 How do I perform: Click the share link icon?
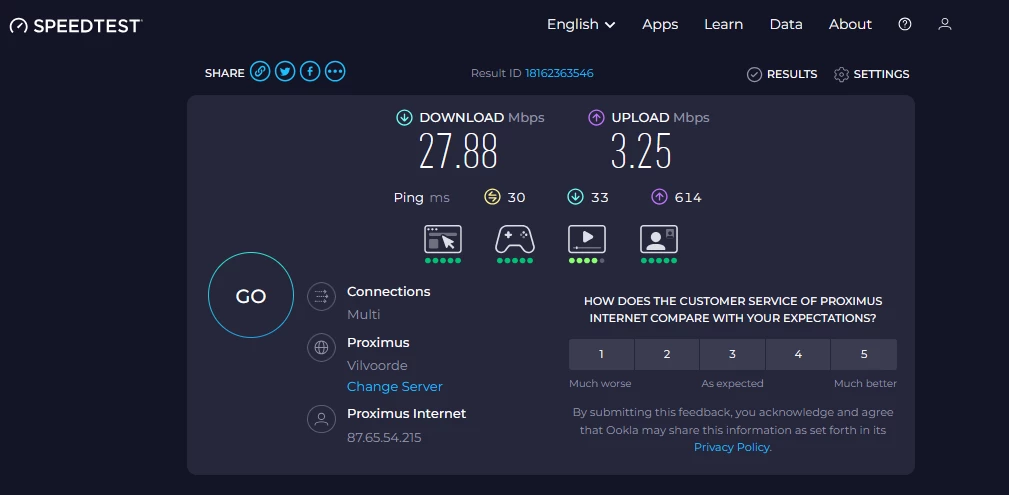coord(260,72)
